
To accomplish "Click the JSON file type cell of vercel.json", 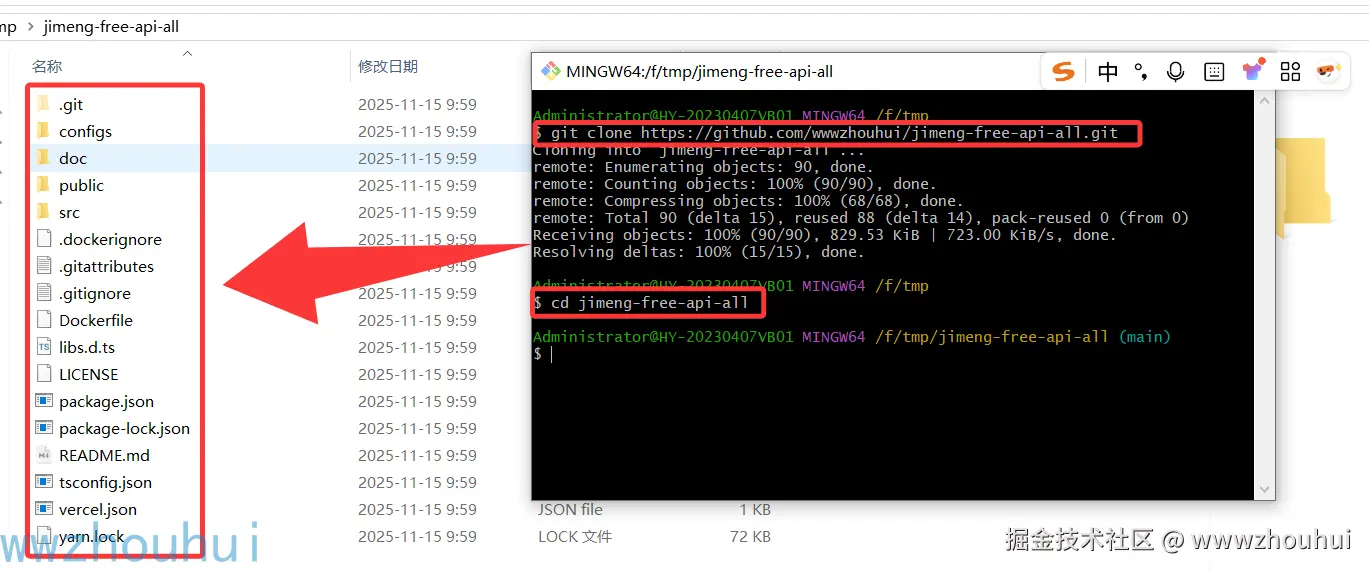I will (570, 509).
